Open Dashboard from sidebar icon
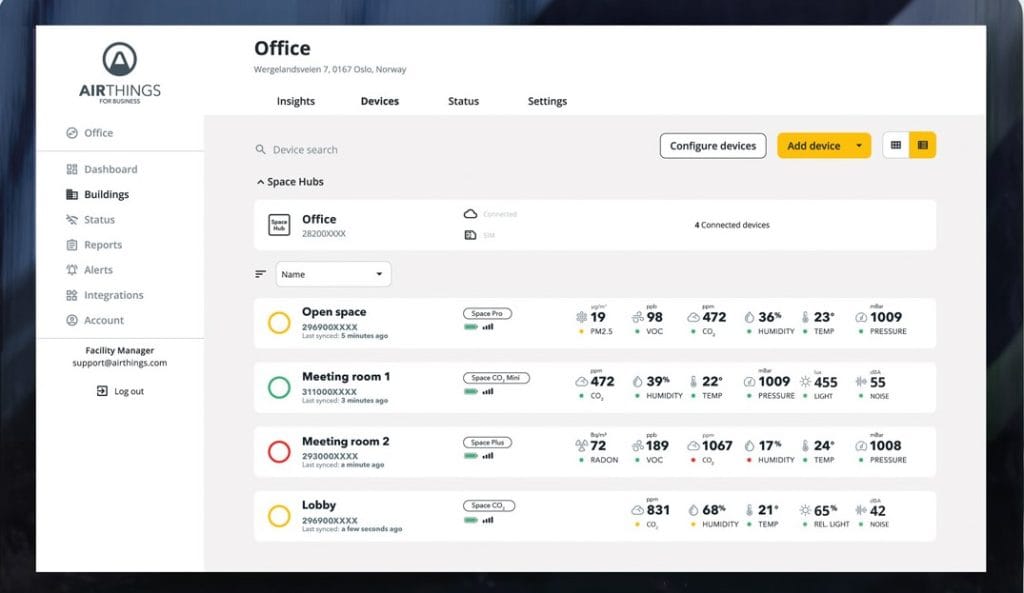 coord(72,170)
